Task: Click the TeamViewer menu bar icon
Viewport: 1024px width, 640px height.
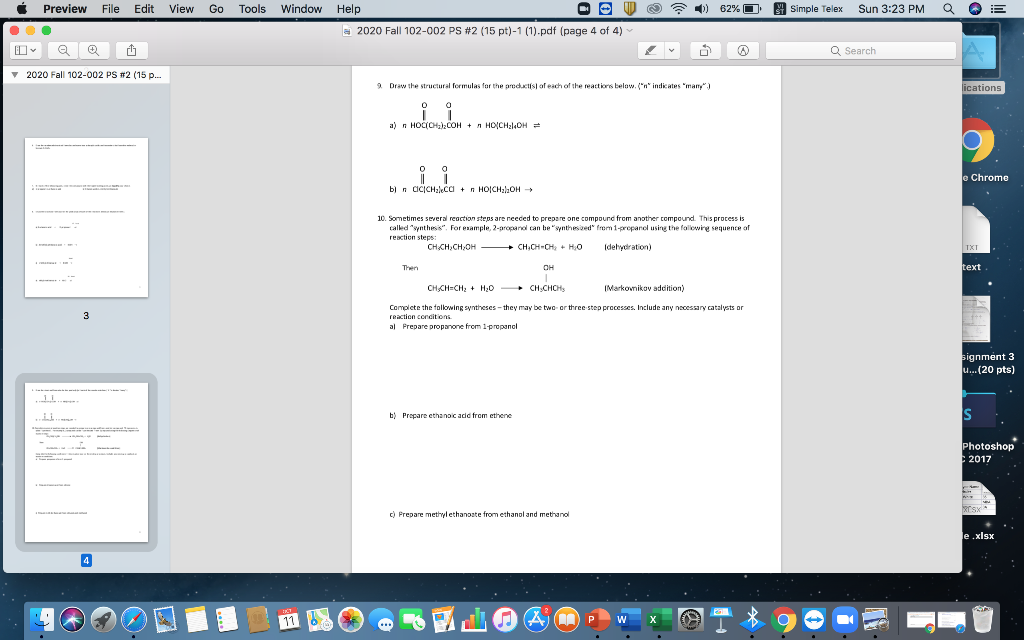Action: (x=605, y=8)
